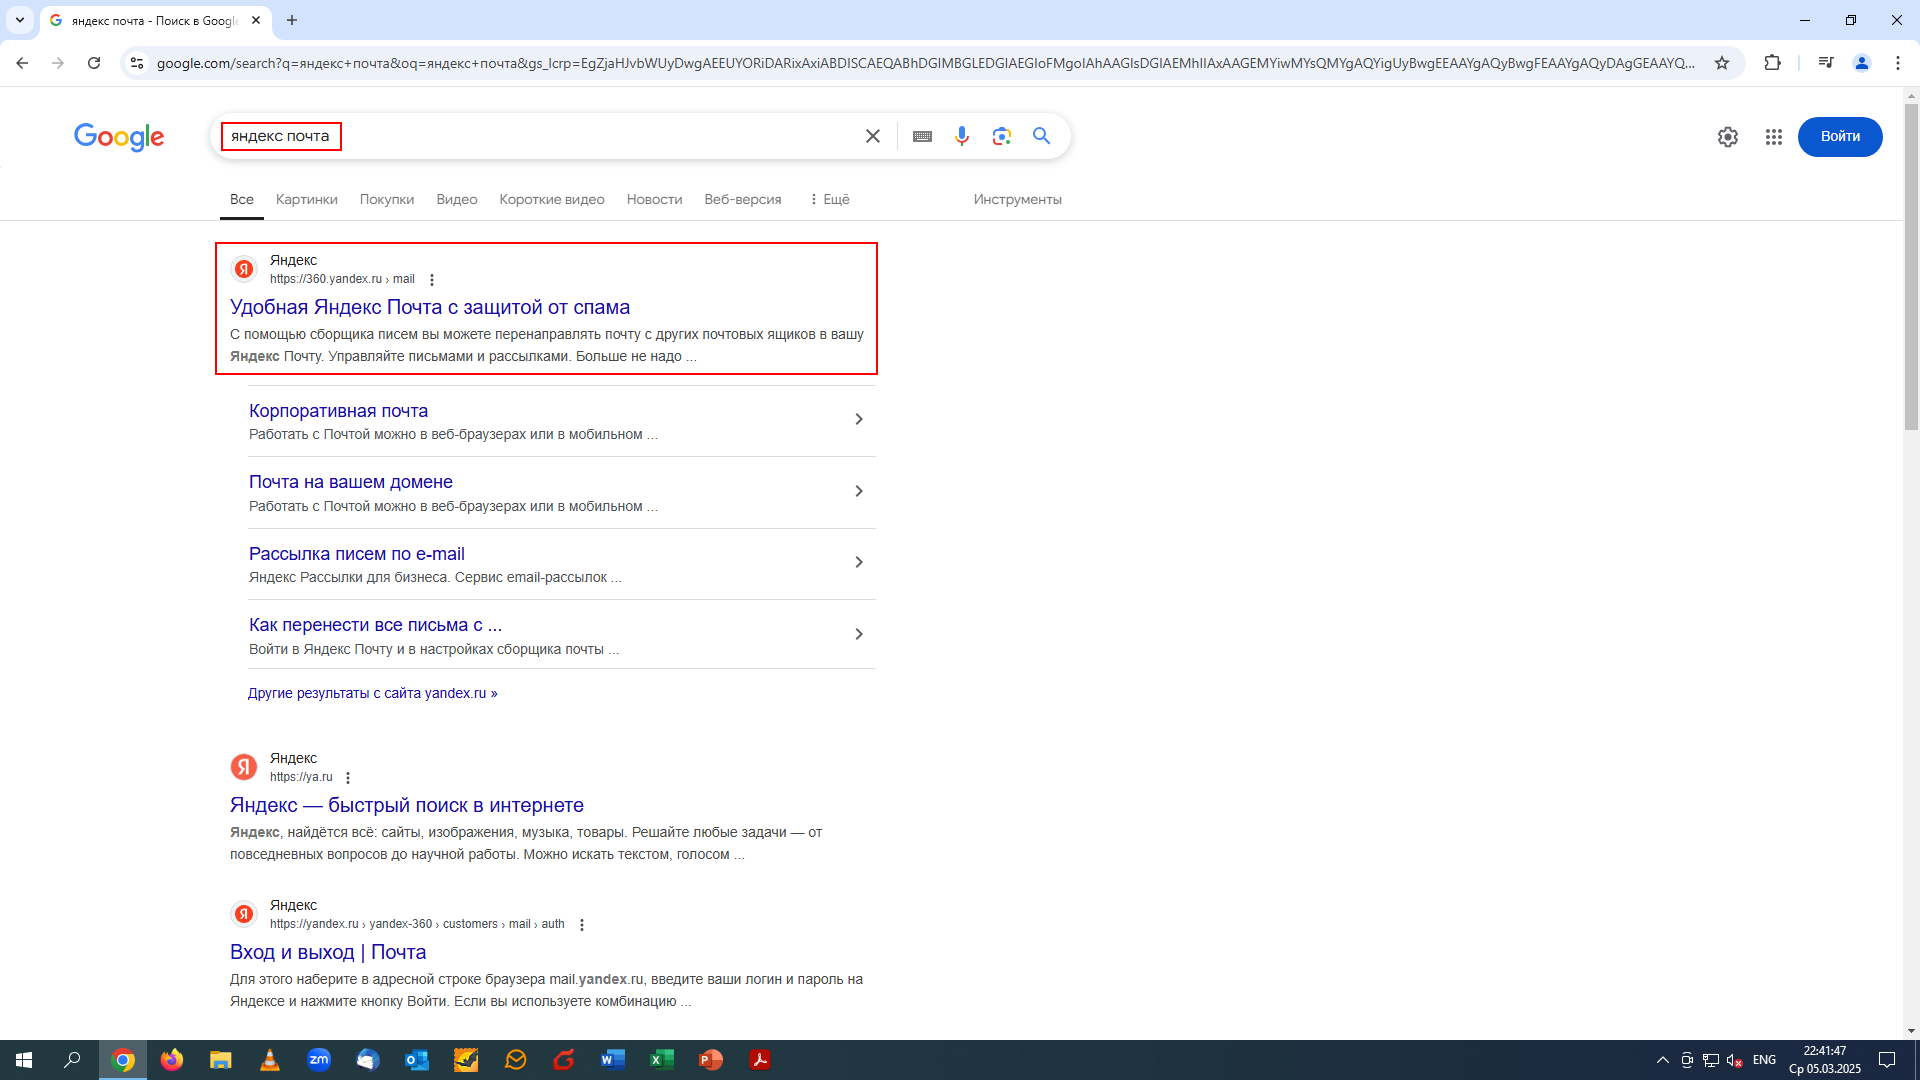Open the Windows Start menu
This screenshot has width=1920, height=1080.
(x=24, y=1060)
